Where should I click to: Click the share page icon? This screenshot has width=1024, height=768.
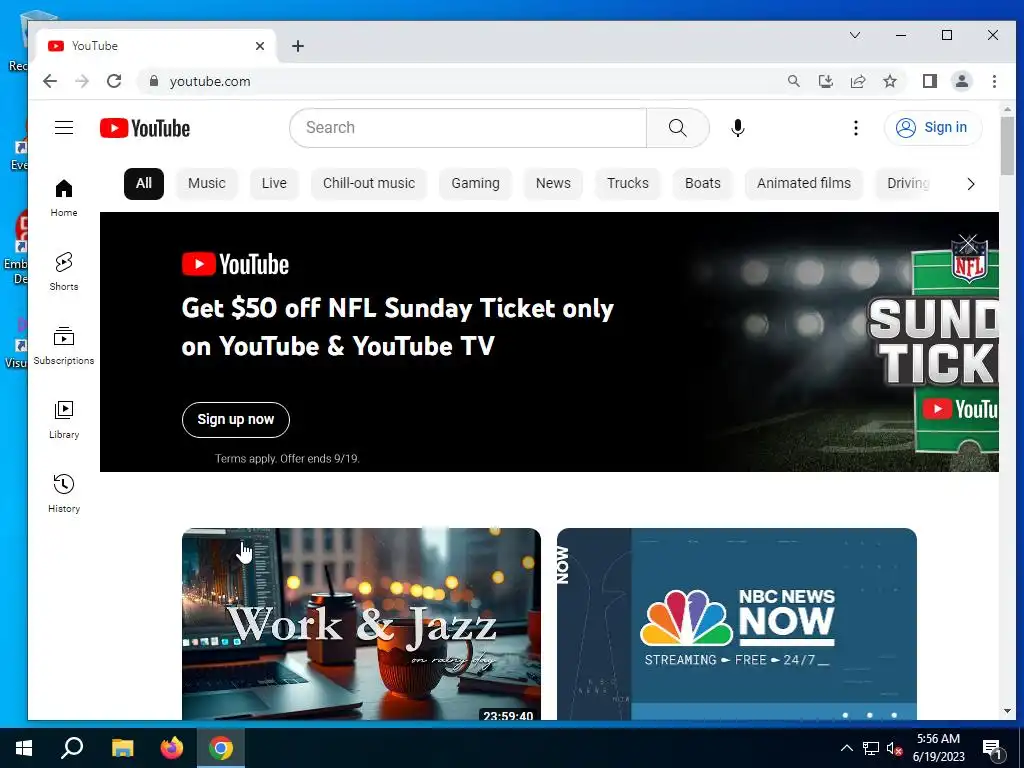[x=857, y=81]
